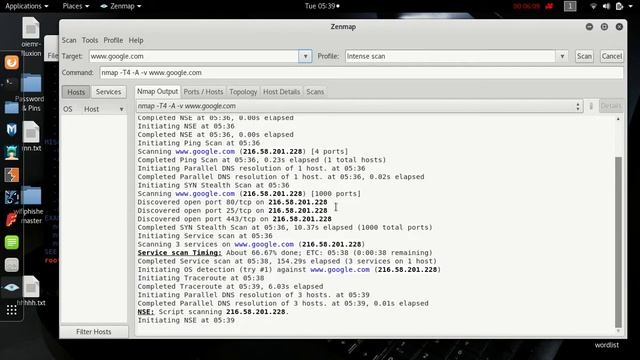Image resolution: width=640 pixels, height=360 pixels.
Task: Switch to the Scans tab
Action: pyautogui.click(x=315, y=92)
